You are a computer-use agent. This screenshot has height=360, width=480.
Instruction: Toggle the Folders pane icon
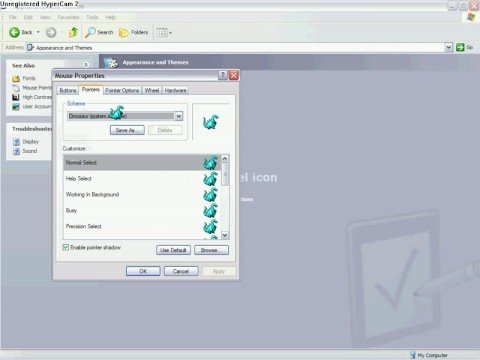pyautogui.click(x=124, y=32)
